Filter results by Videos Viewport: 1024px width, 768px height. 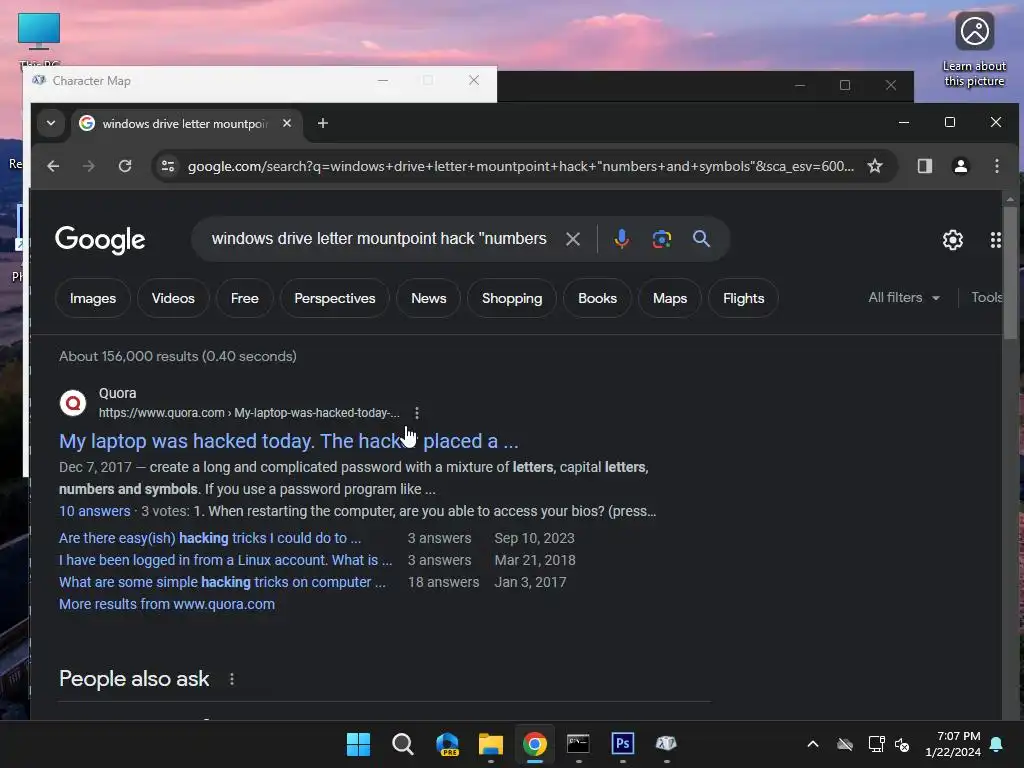click(x=173, y=298)
